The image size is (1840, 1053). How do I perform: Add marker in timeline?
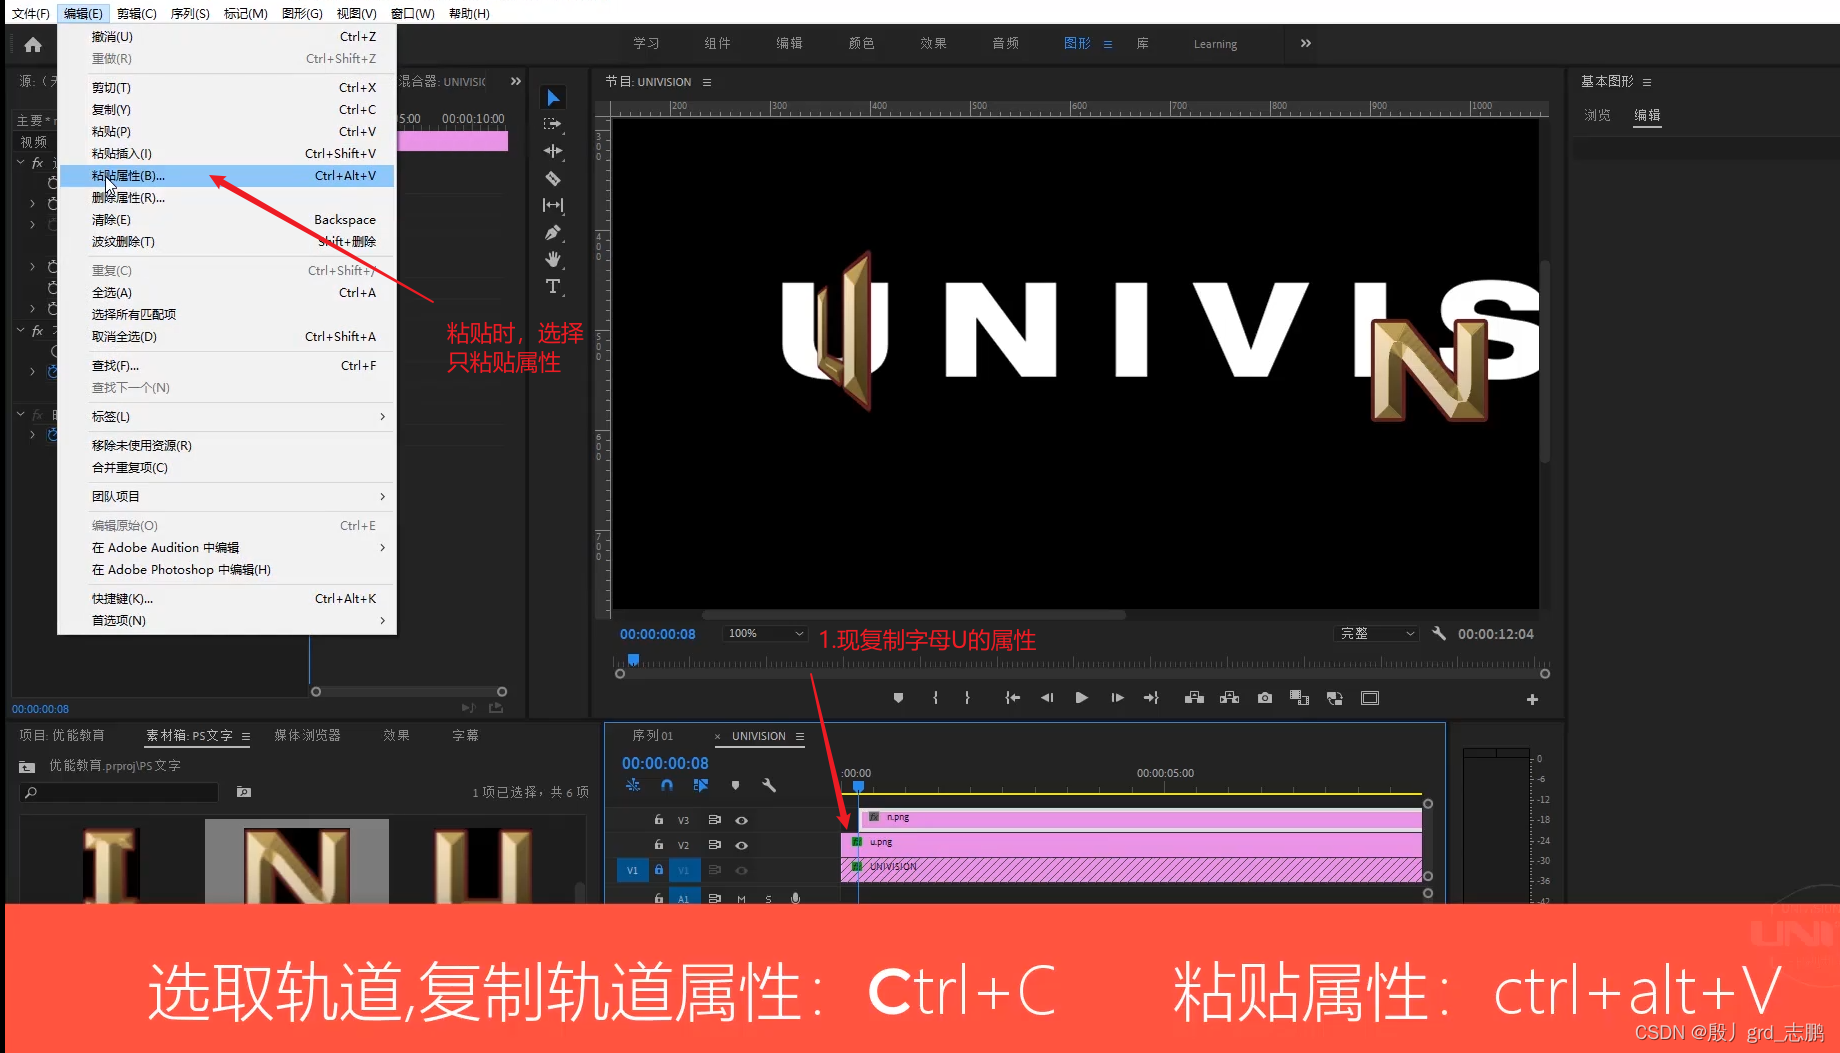click(x=735, y=785)
